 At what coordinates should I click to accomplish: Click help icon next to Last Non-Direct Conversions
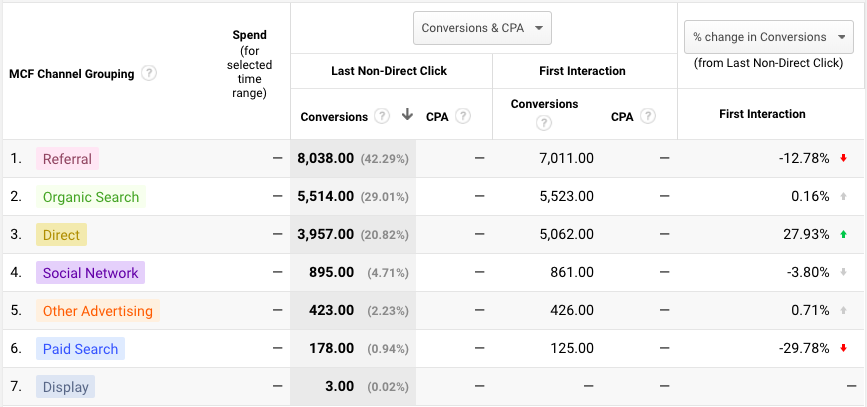point(382,116)
